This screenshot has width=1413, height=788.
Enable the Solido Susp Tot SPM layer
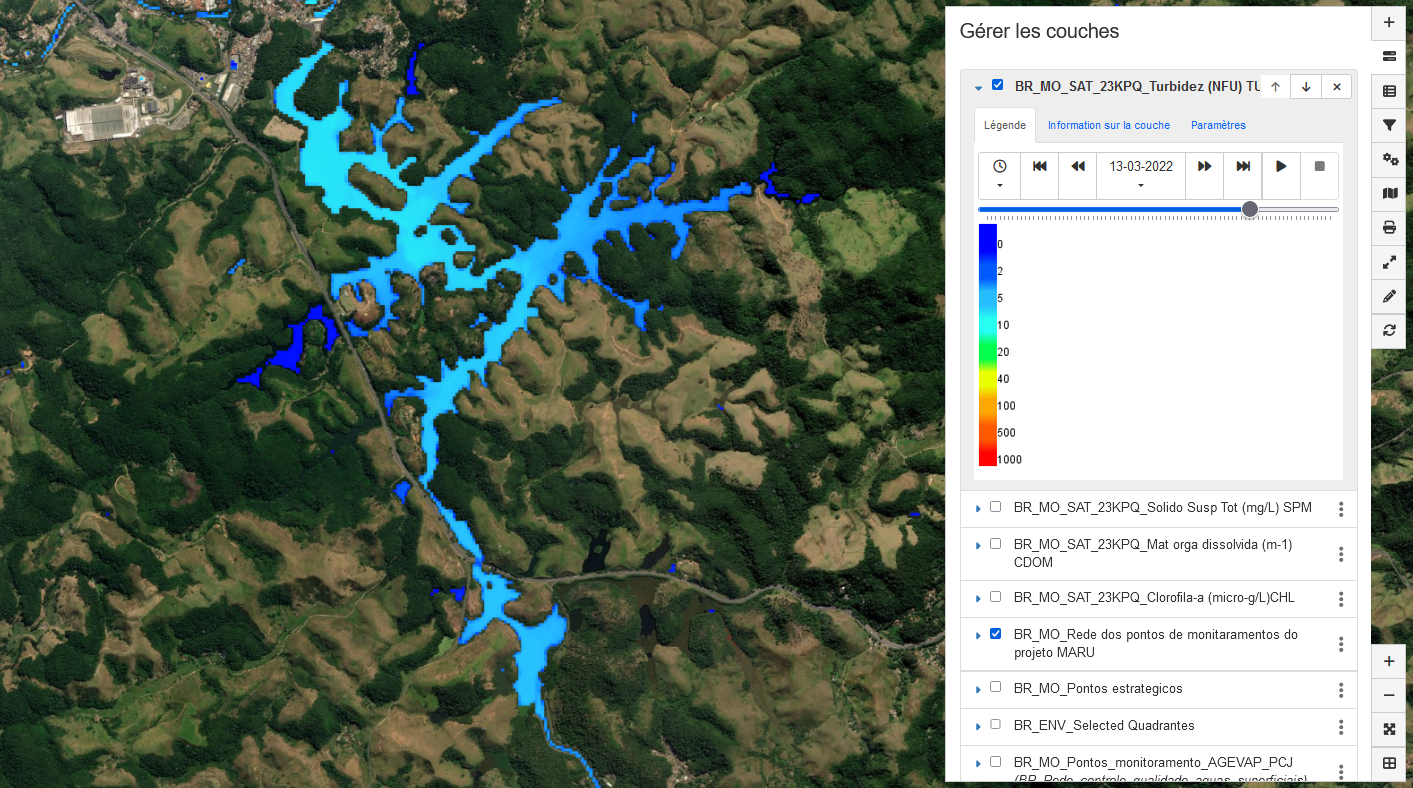[x=995, y=507]
